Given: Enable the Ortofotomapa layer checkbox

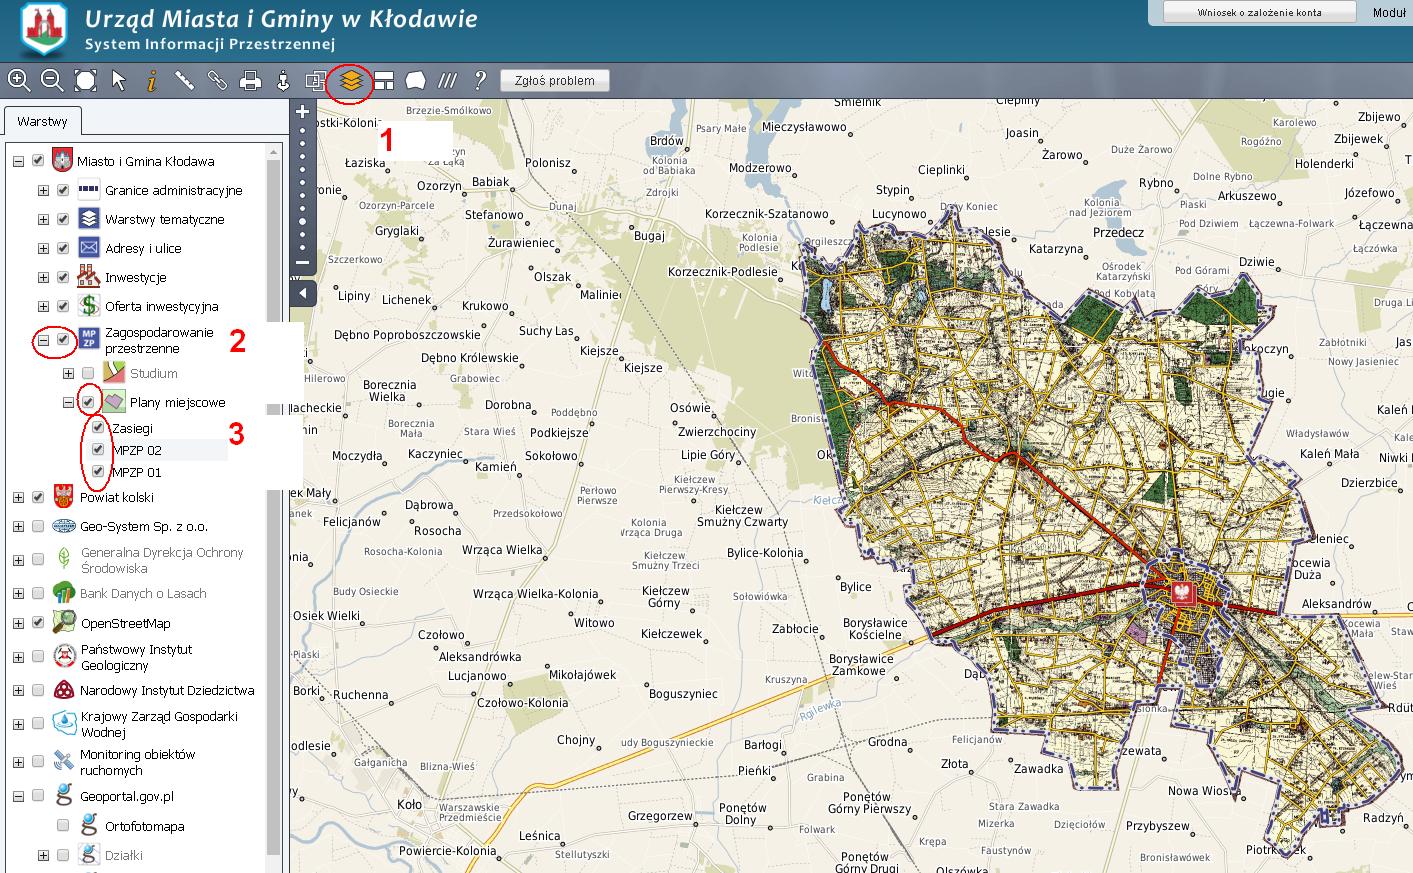Looking at the screenshot, I should (x=63, y=826).
